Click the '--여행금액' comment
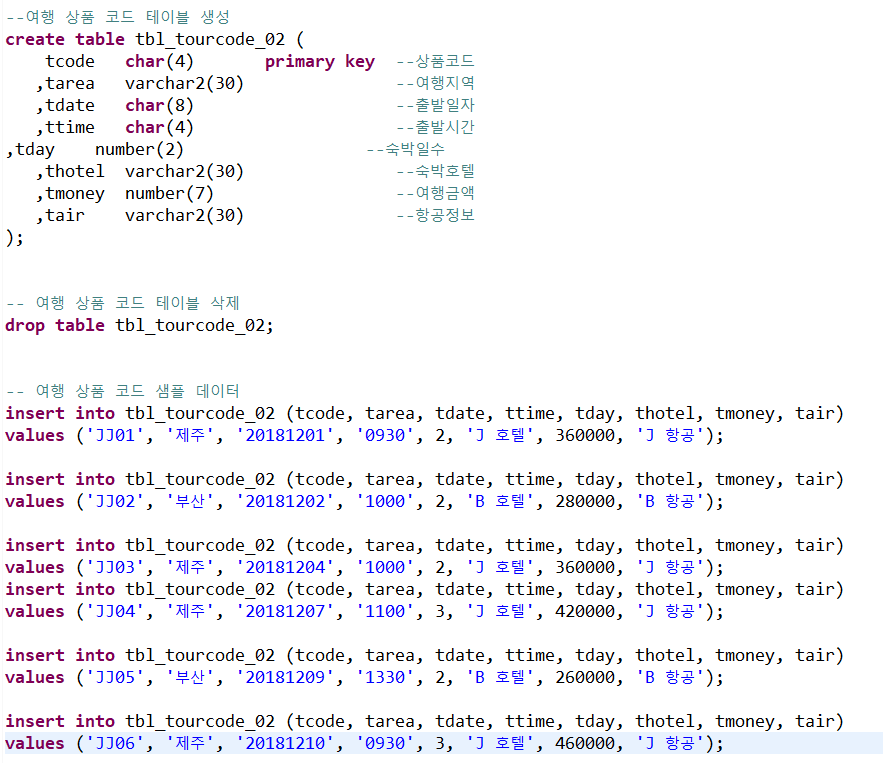 coord(435,193)
